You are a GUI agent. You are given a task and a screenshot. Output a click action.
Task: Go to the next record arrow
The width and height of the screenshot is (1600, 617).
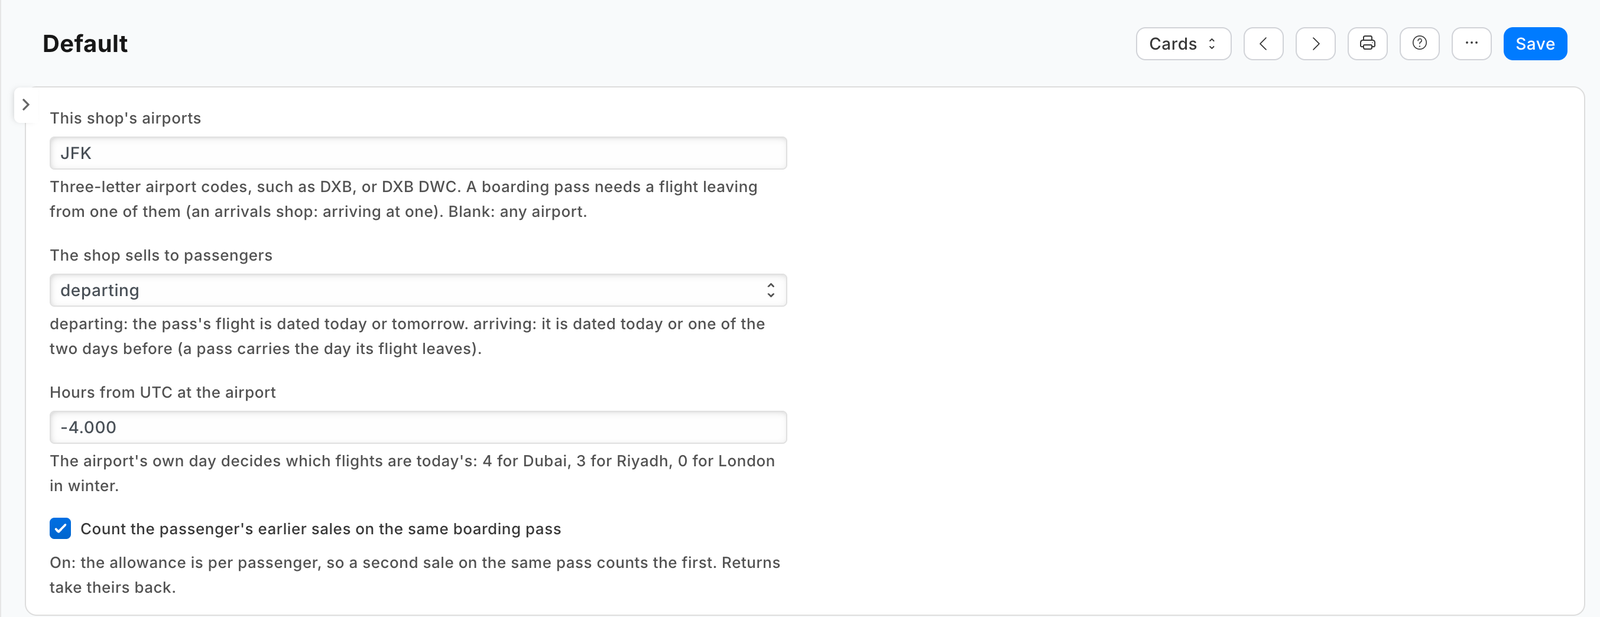click(1315, 44)
